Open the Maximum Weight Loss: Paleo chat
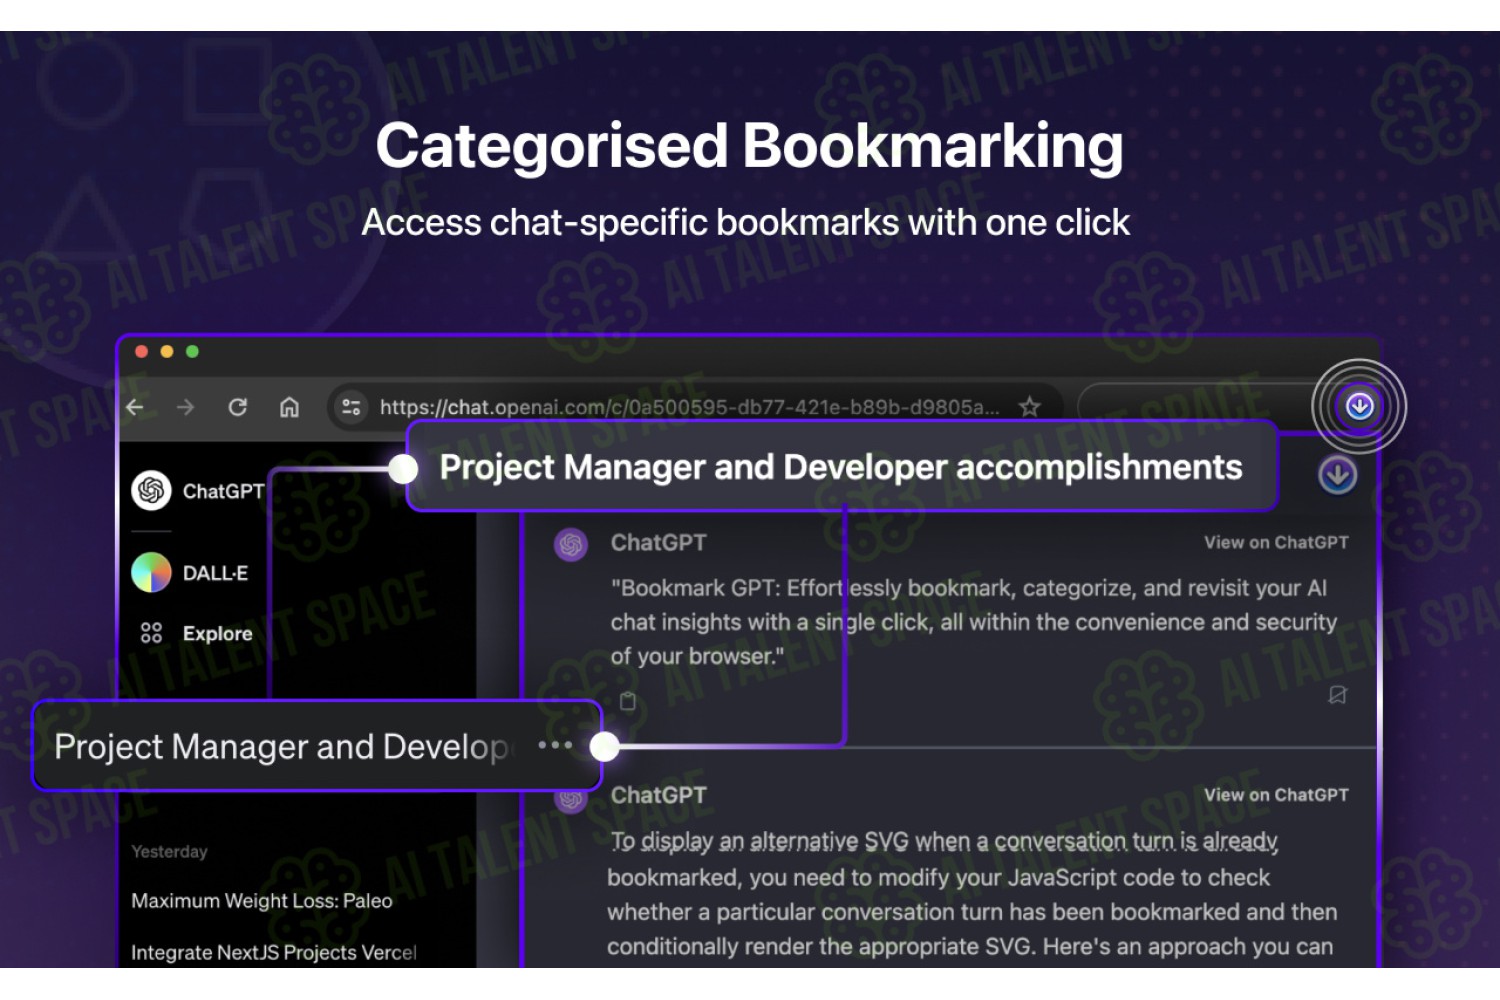The height and width of the screenshot is (1000, 1500). pos(262,901)
